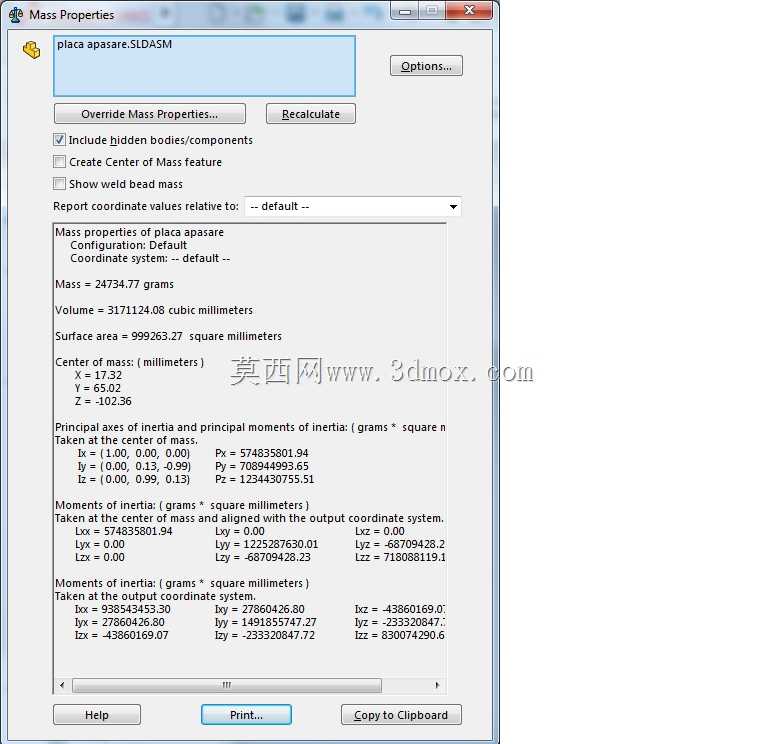
Task: Click the 'Y = 65.02' center of mass value
Action: 98,388
